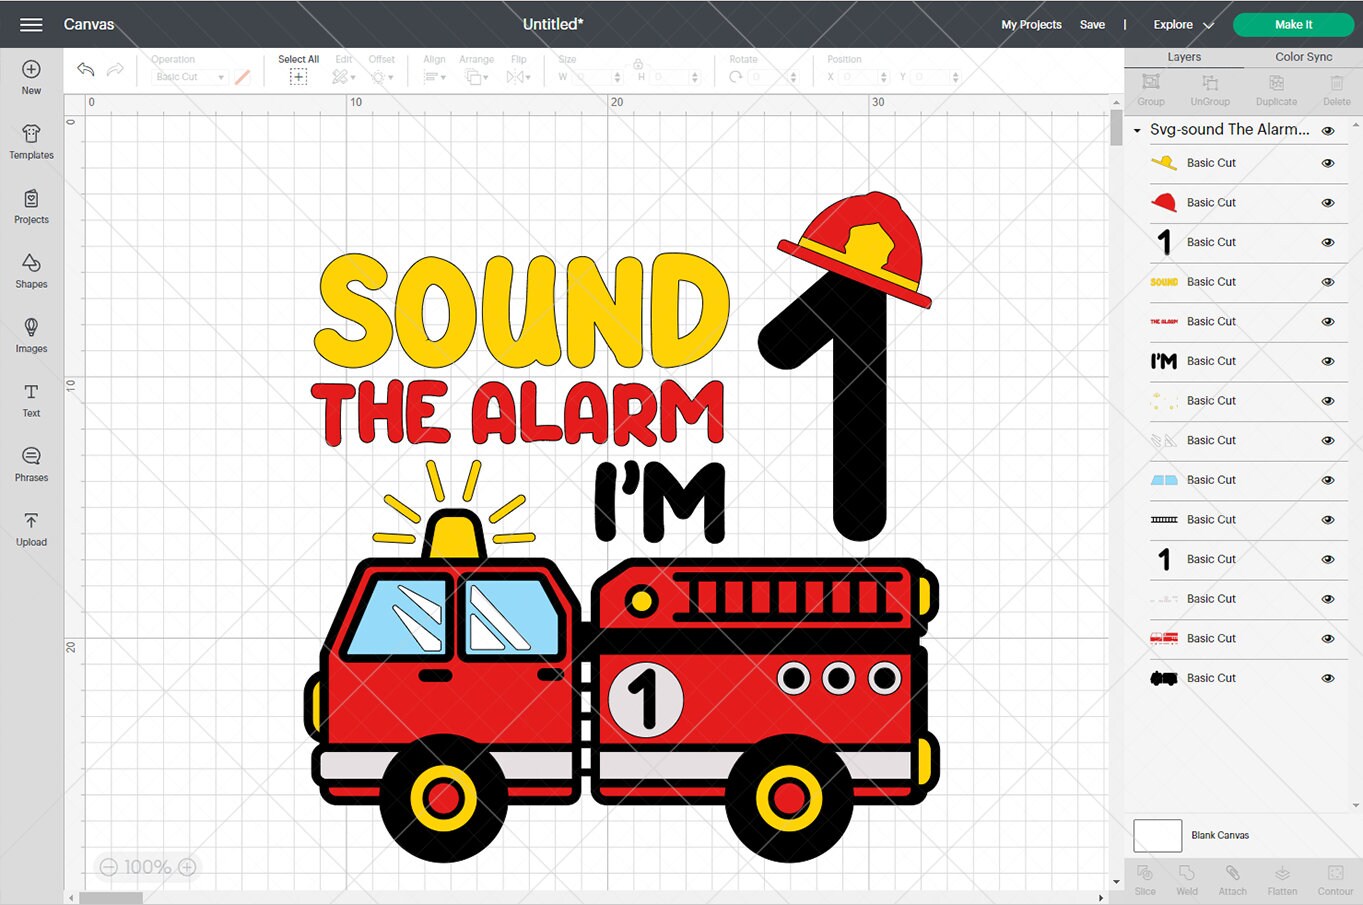The height and width of the screenshot is (905, 1363).
Task: Hide the SOUND text layer
Action: 1328,282
